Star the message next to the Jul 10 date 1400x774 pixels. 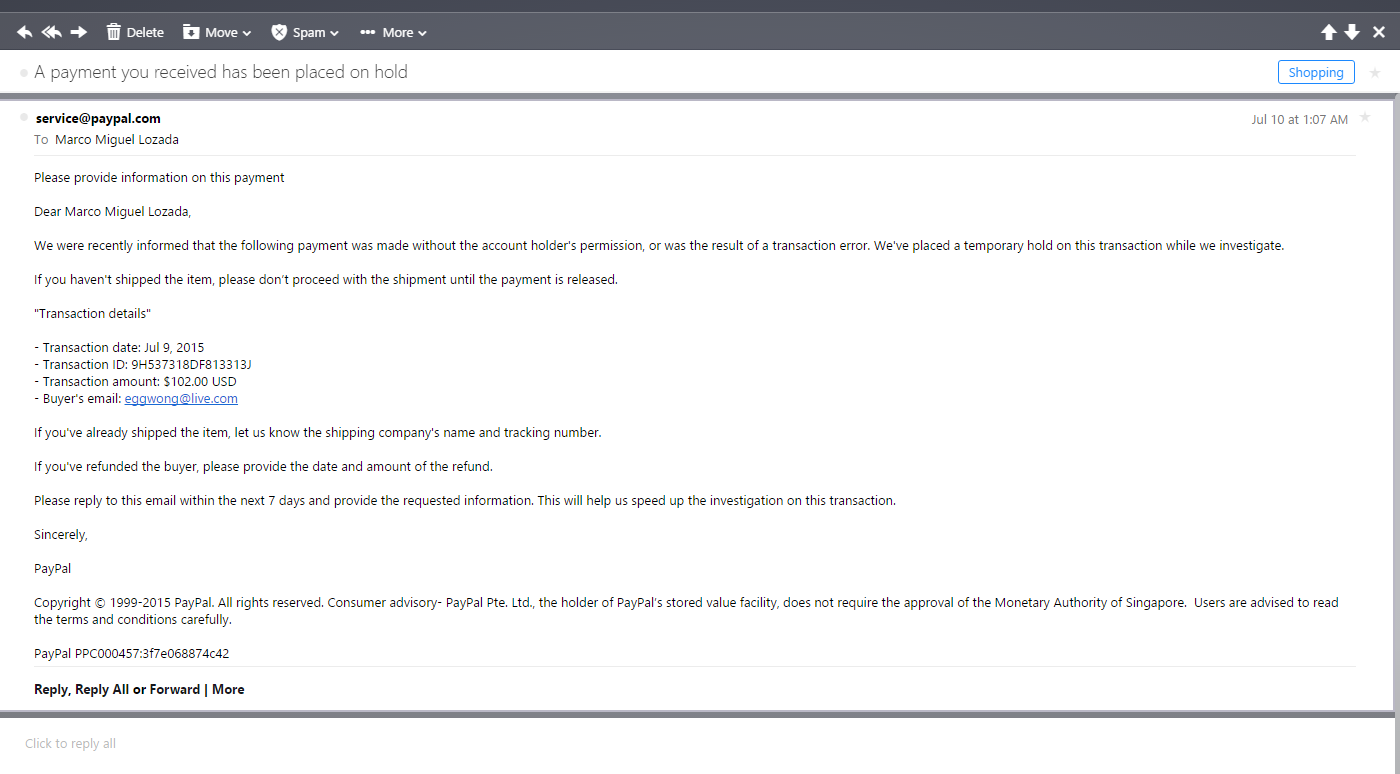coord(1366,119)
